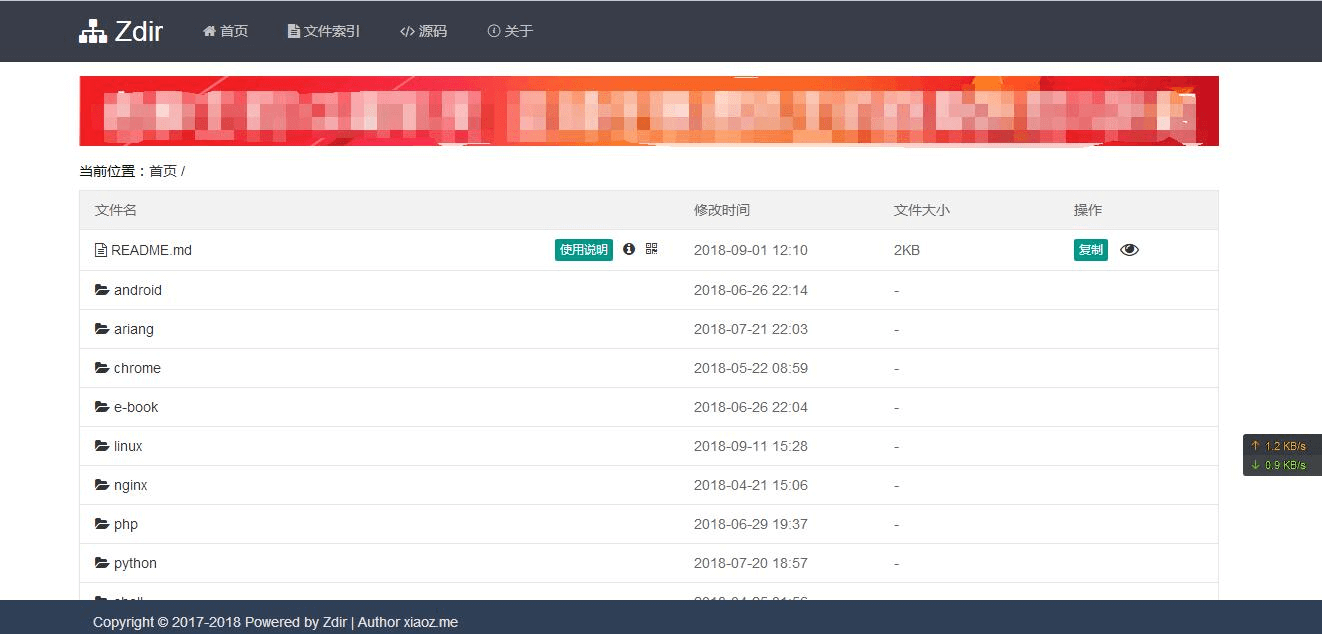Copy README.md link with 复制 button
1322x634 pixels.
pos(1090,250)
